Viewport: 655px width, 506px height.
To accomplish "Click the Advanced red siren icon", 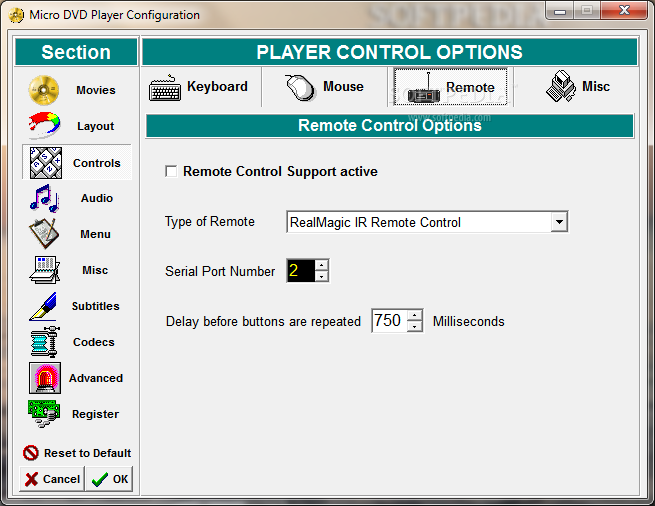I will (45, 378).
